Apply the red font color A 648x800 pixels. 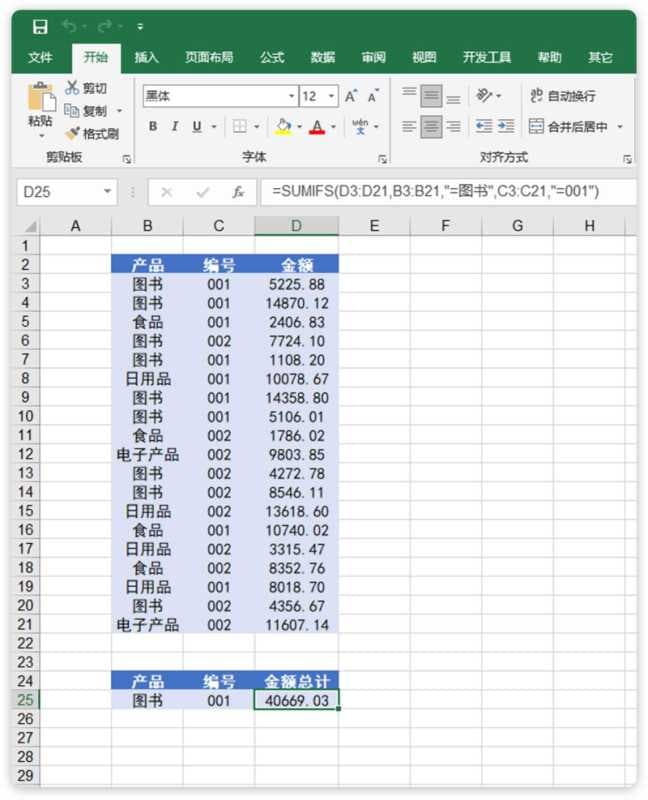[317, 126]
